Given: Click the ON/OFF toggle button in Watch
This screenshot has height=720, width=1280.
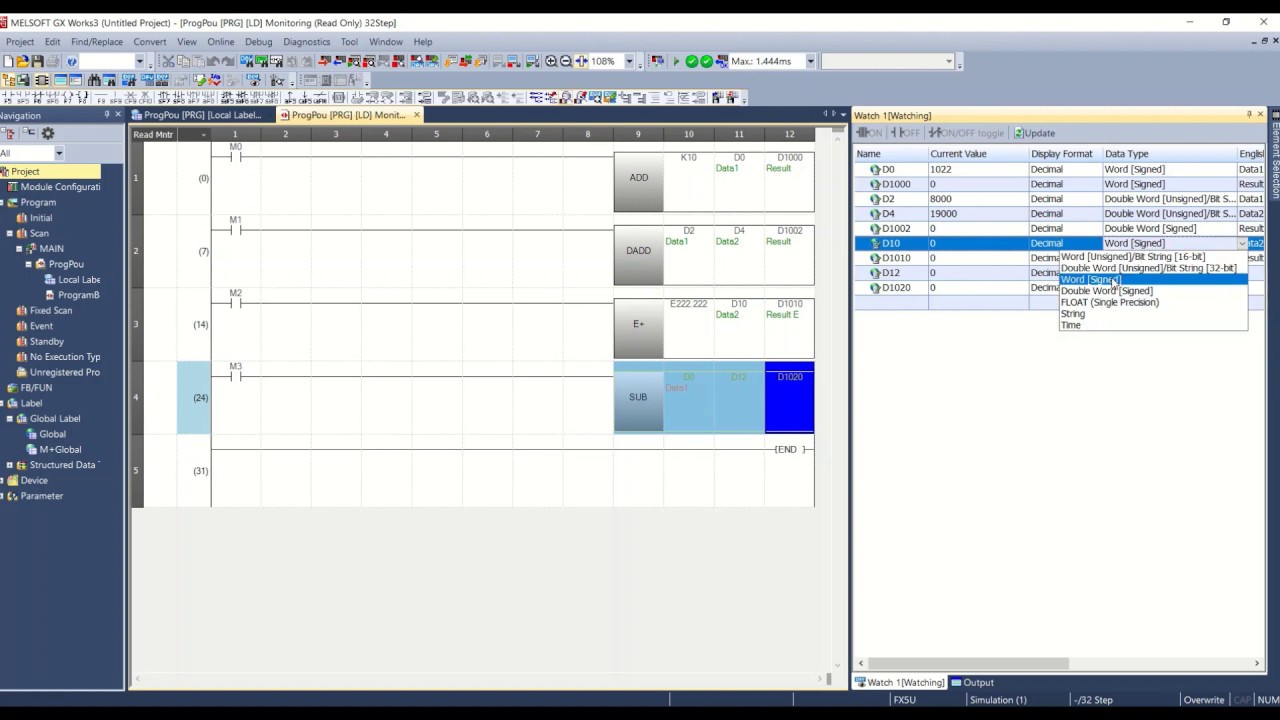Looking at the screenshot, I should coord(966,133).
